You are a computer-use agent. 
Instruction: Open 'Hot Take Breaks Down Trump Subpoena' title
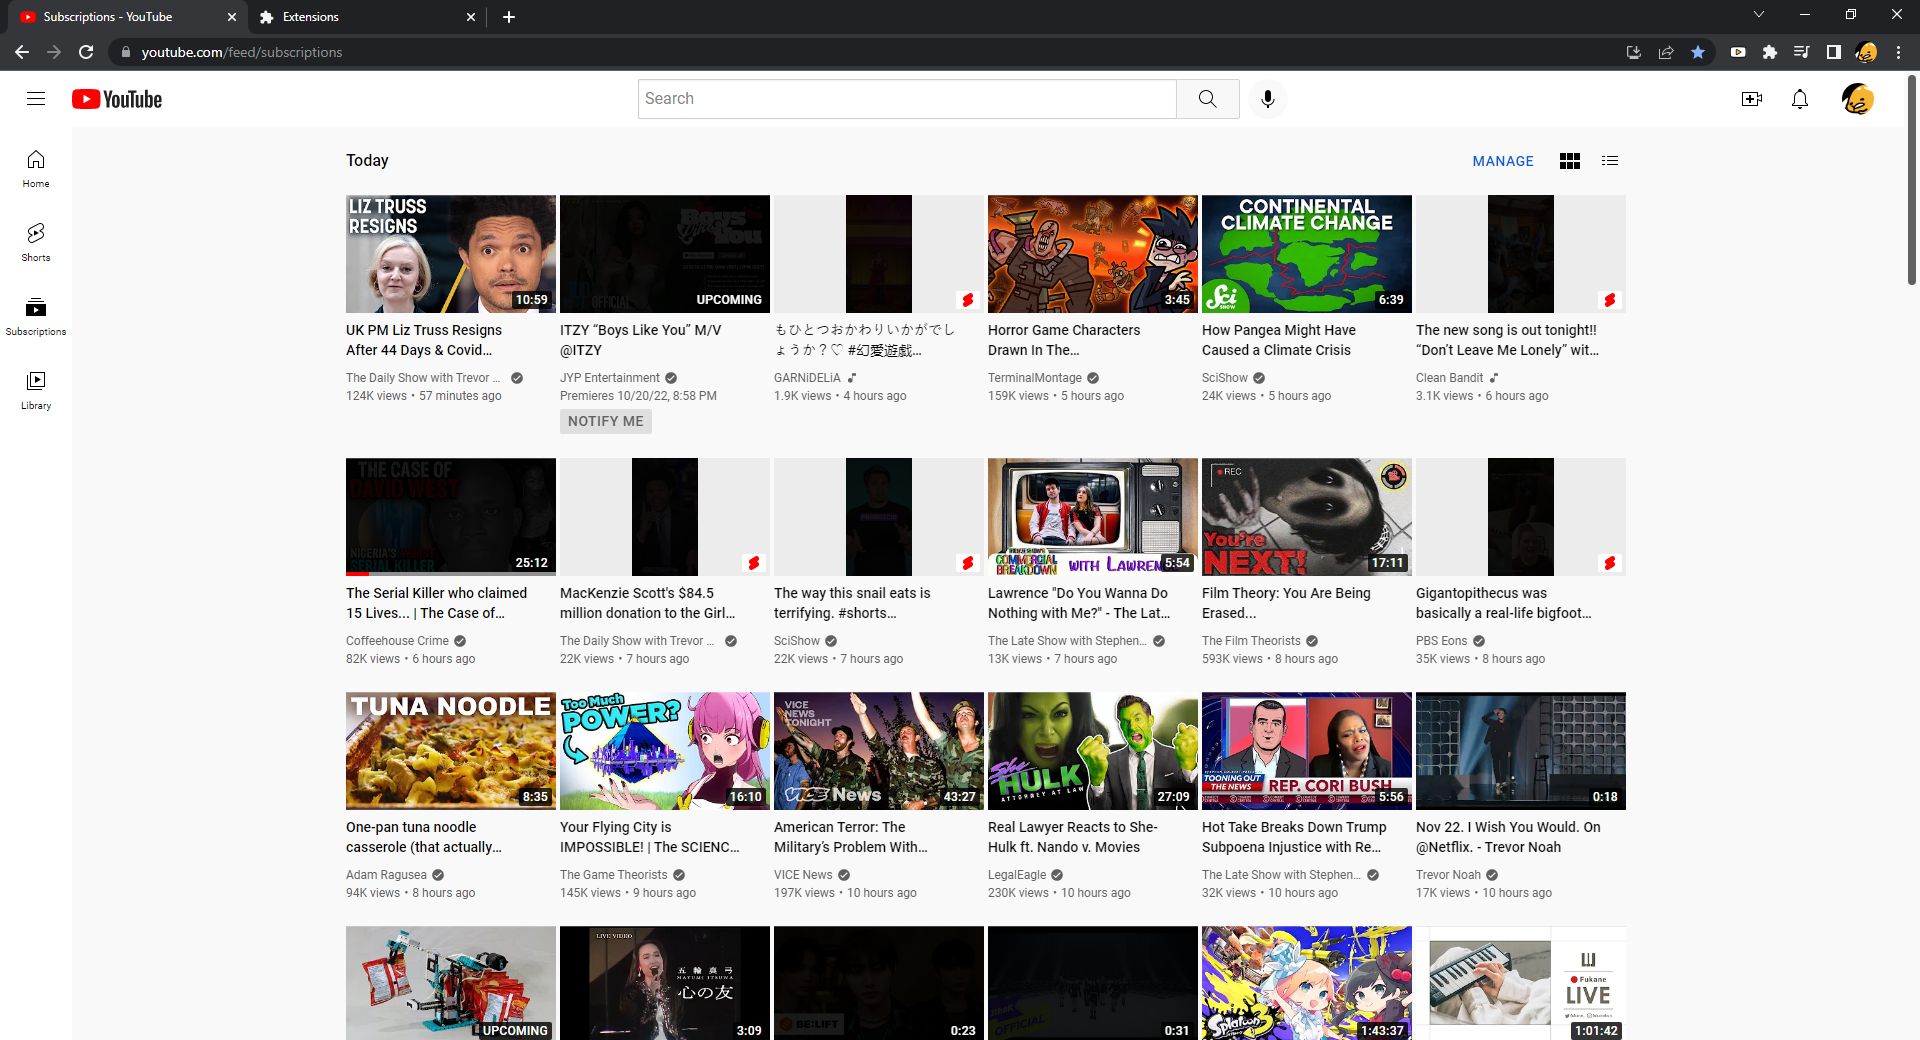tap(1294, 837)
